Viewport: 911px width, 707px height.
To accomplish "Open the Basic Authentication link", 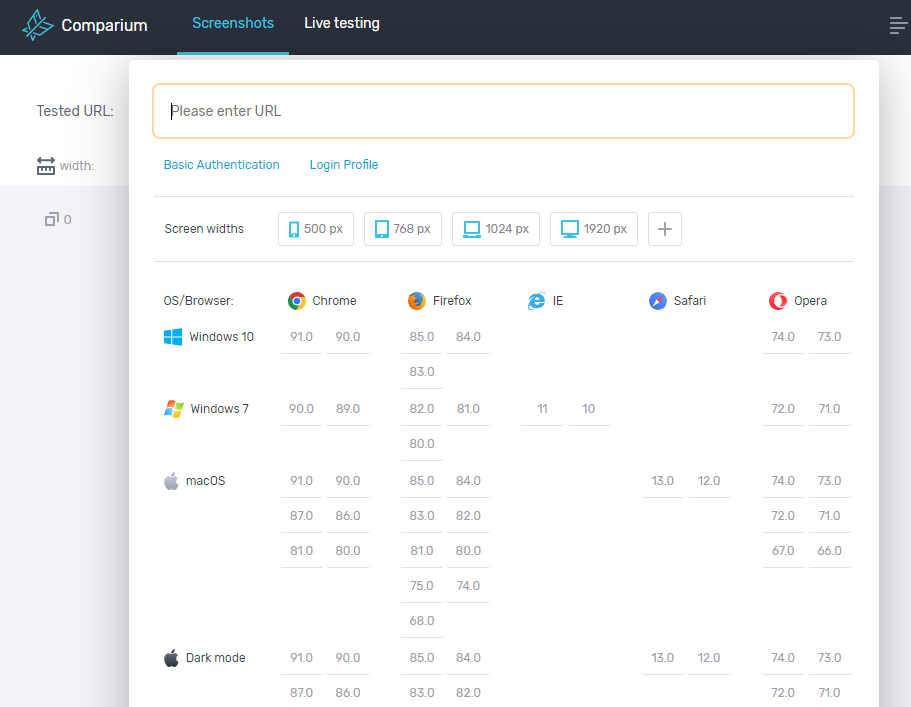I will (x=221, y=165).
